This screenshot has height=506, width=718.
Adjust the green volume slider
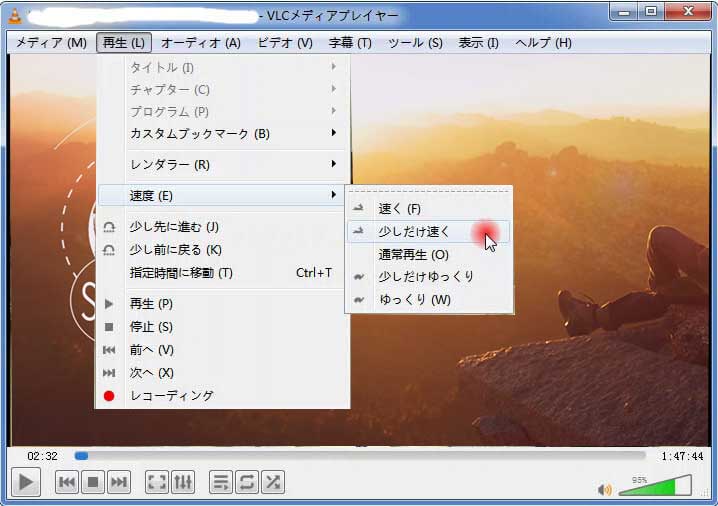point(655,485)
